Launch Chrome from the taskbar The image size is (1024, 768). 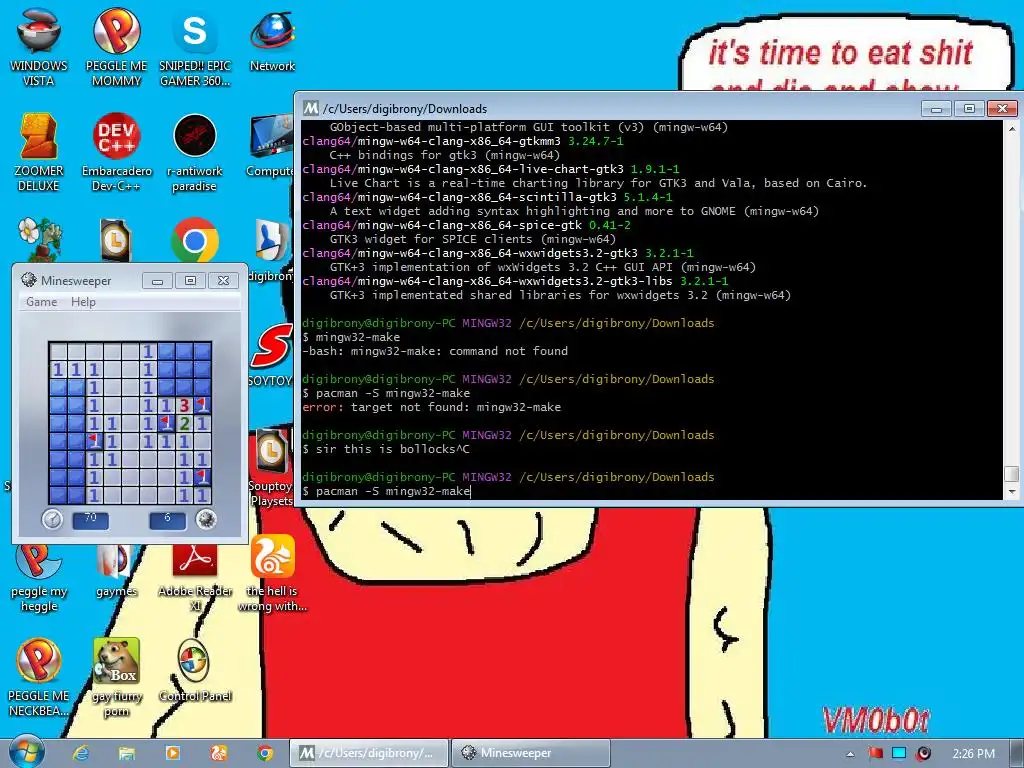click(x=264, y=753)
